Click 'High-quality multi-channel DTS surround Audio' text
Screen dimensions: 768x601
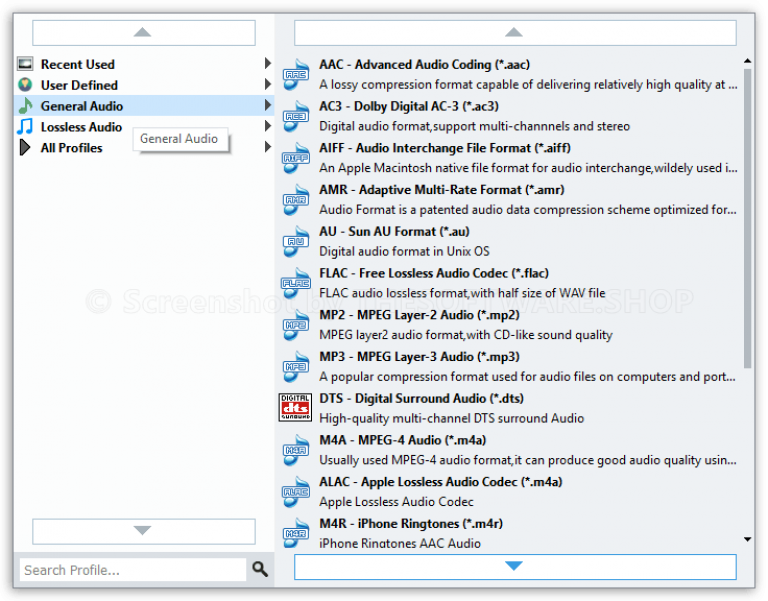pyautogui.click(x=452, y=418)
